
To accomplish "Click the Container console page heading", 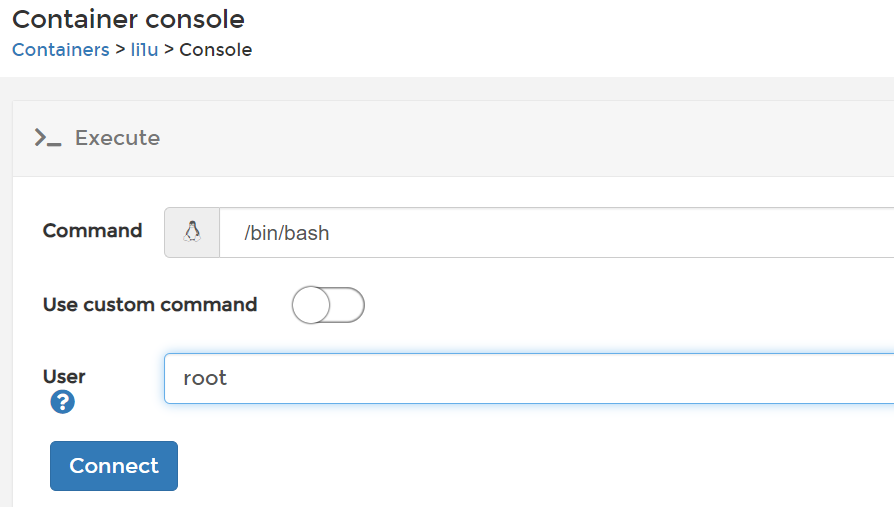I will (128, 18).
